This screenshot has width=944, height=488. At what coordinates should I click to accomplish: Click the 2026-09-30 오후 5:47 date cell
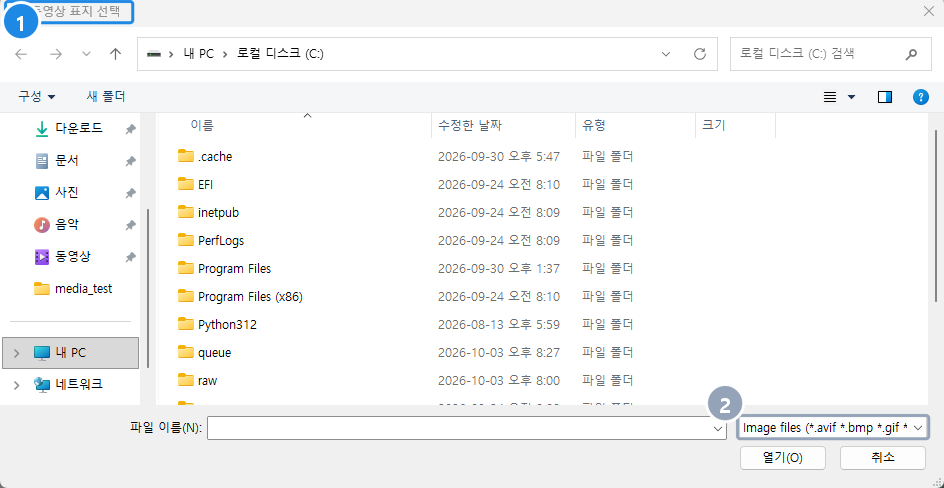pos(499,157)
